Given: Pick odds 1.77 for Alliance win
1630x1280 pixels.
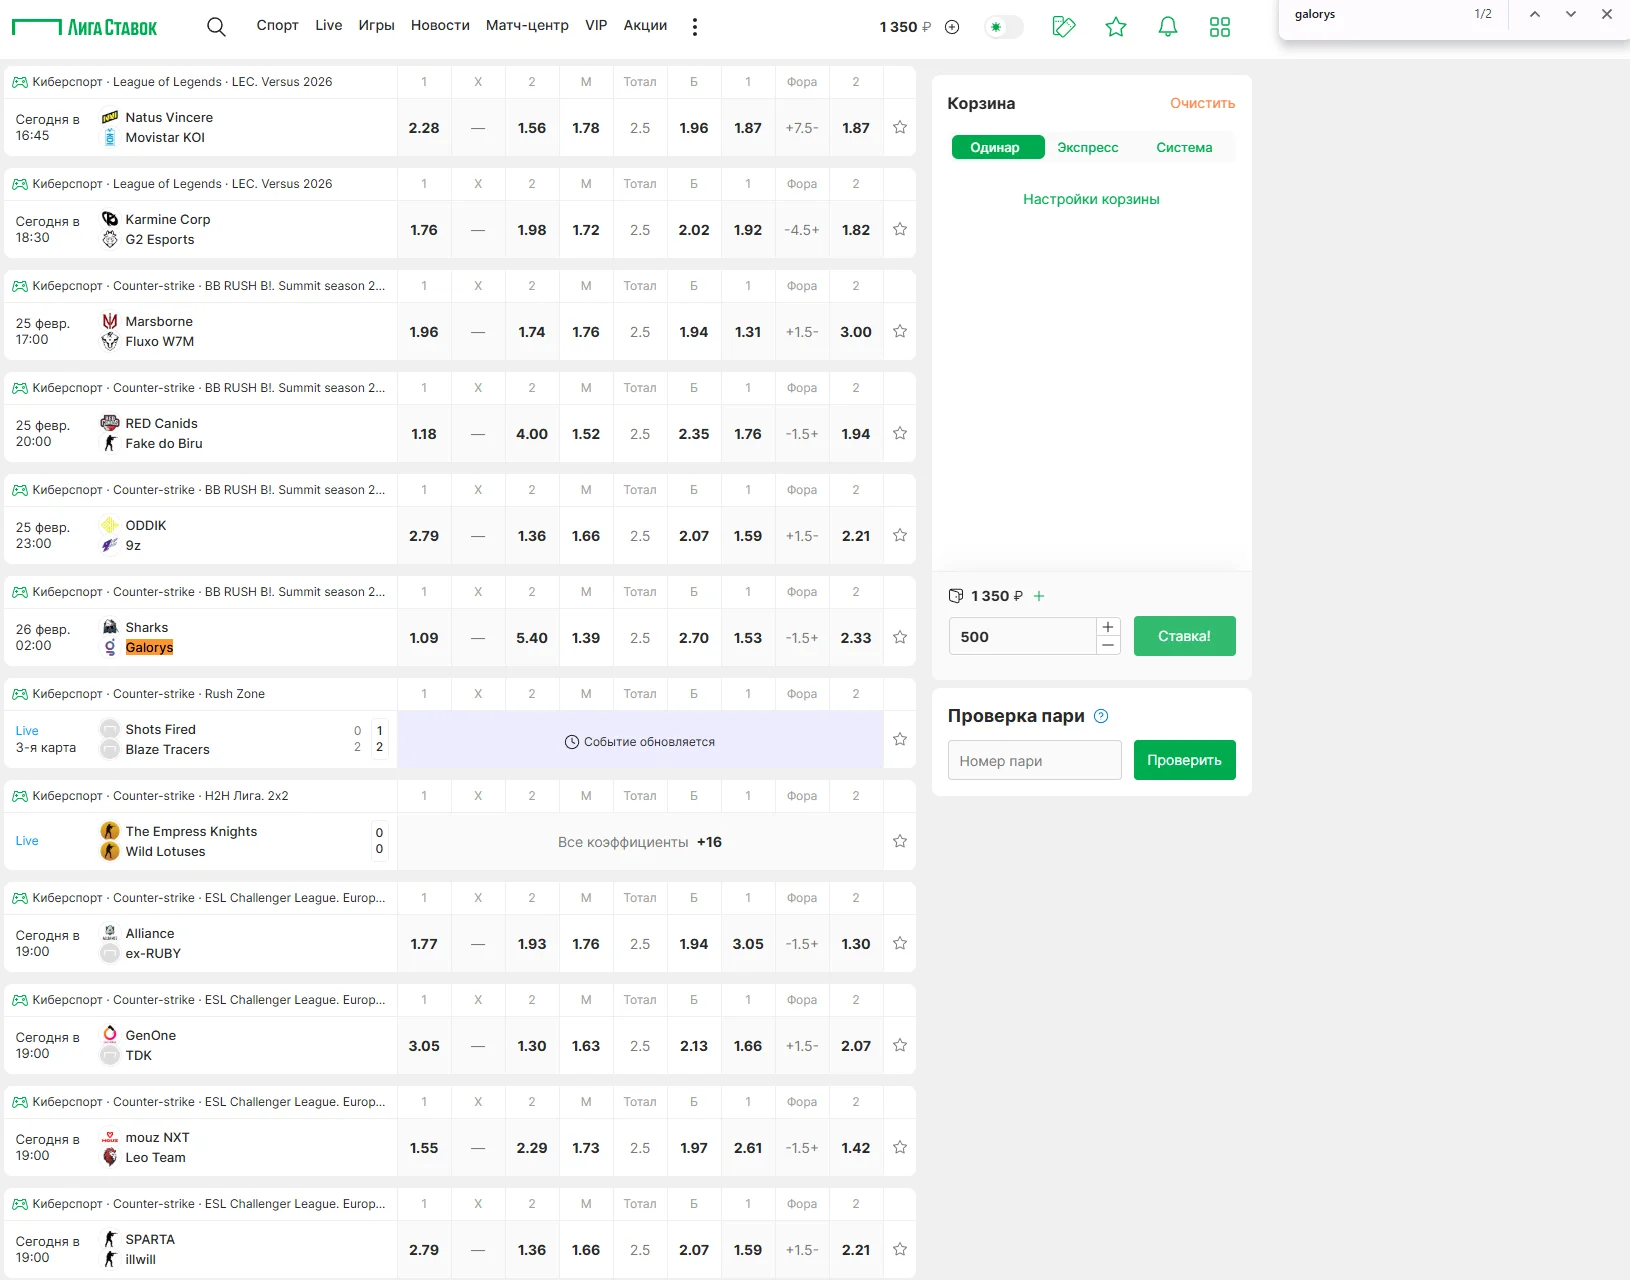Looking at the screenshot, I should pos(424,944).
